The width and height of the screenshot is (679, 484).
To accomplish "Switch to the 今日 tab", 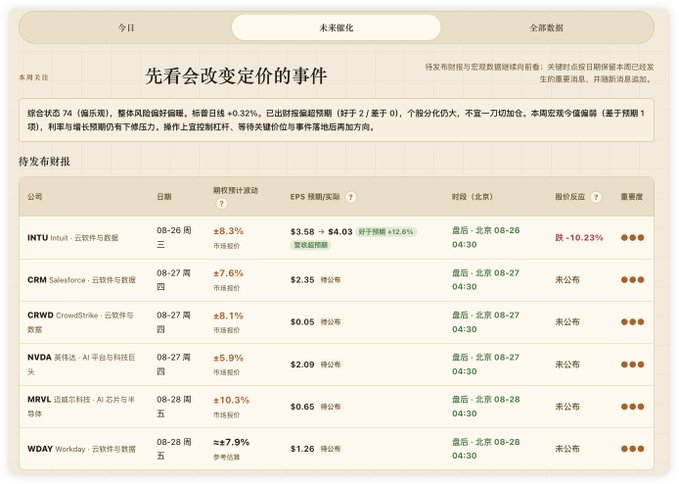I will coord(126,28).
